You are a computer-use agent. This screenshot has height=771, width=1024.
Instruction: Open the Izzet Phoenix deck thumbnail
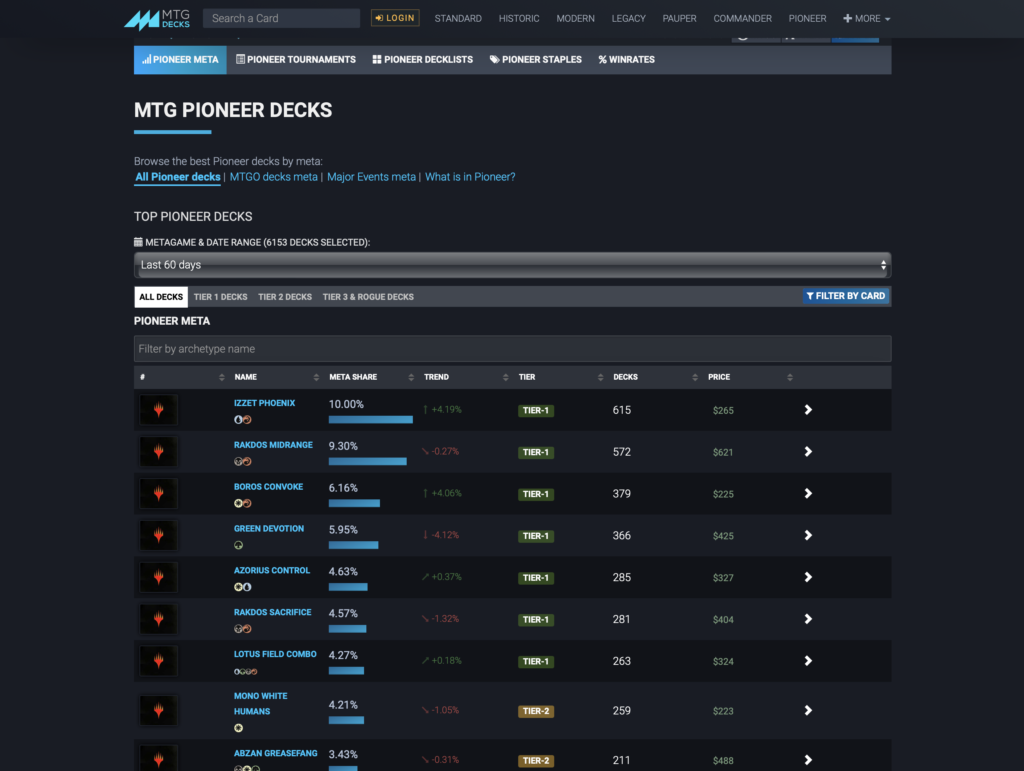click(158, 410)
